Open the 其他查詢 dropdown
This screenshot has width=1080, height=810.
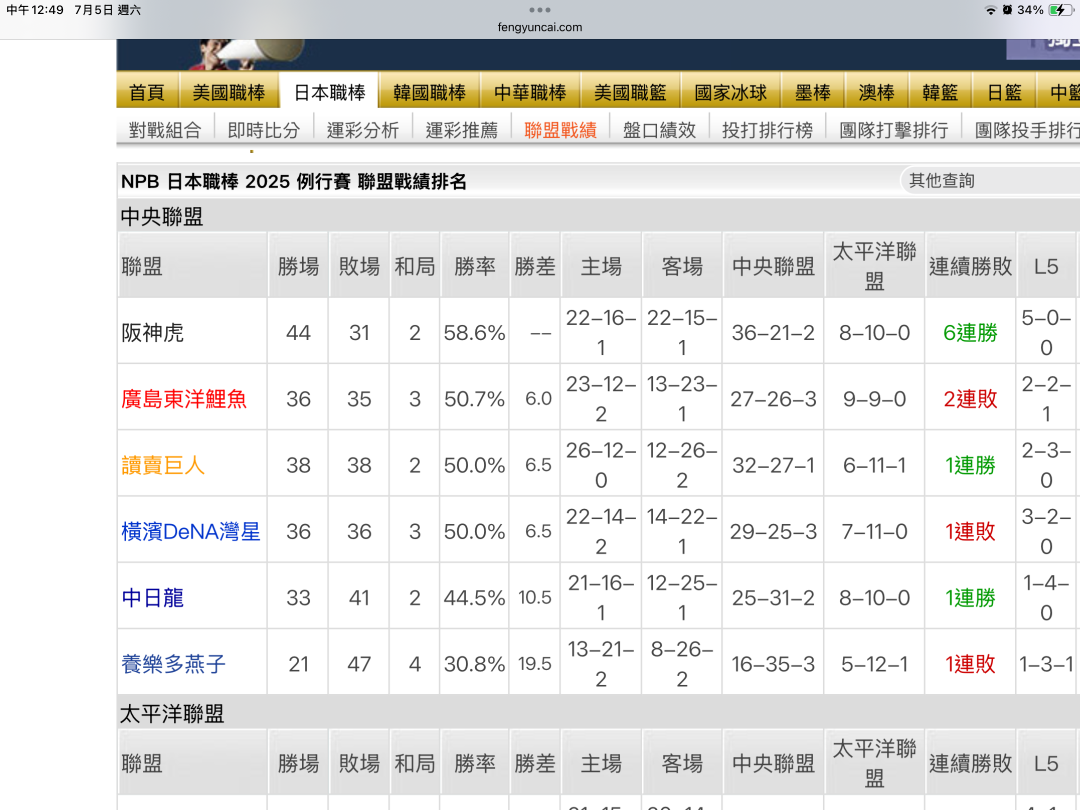990,181
